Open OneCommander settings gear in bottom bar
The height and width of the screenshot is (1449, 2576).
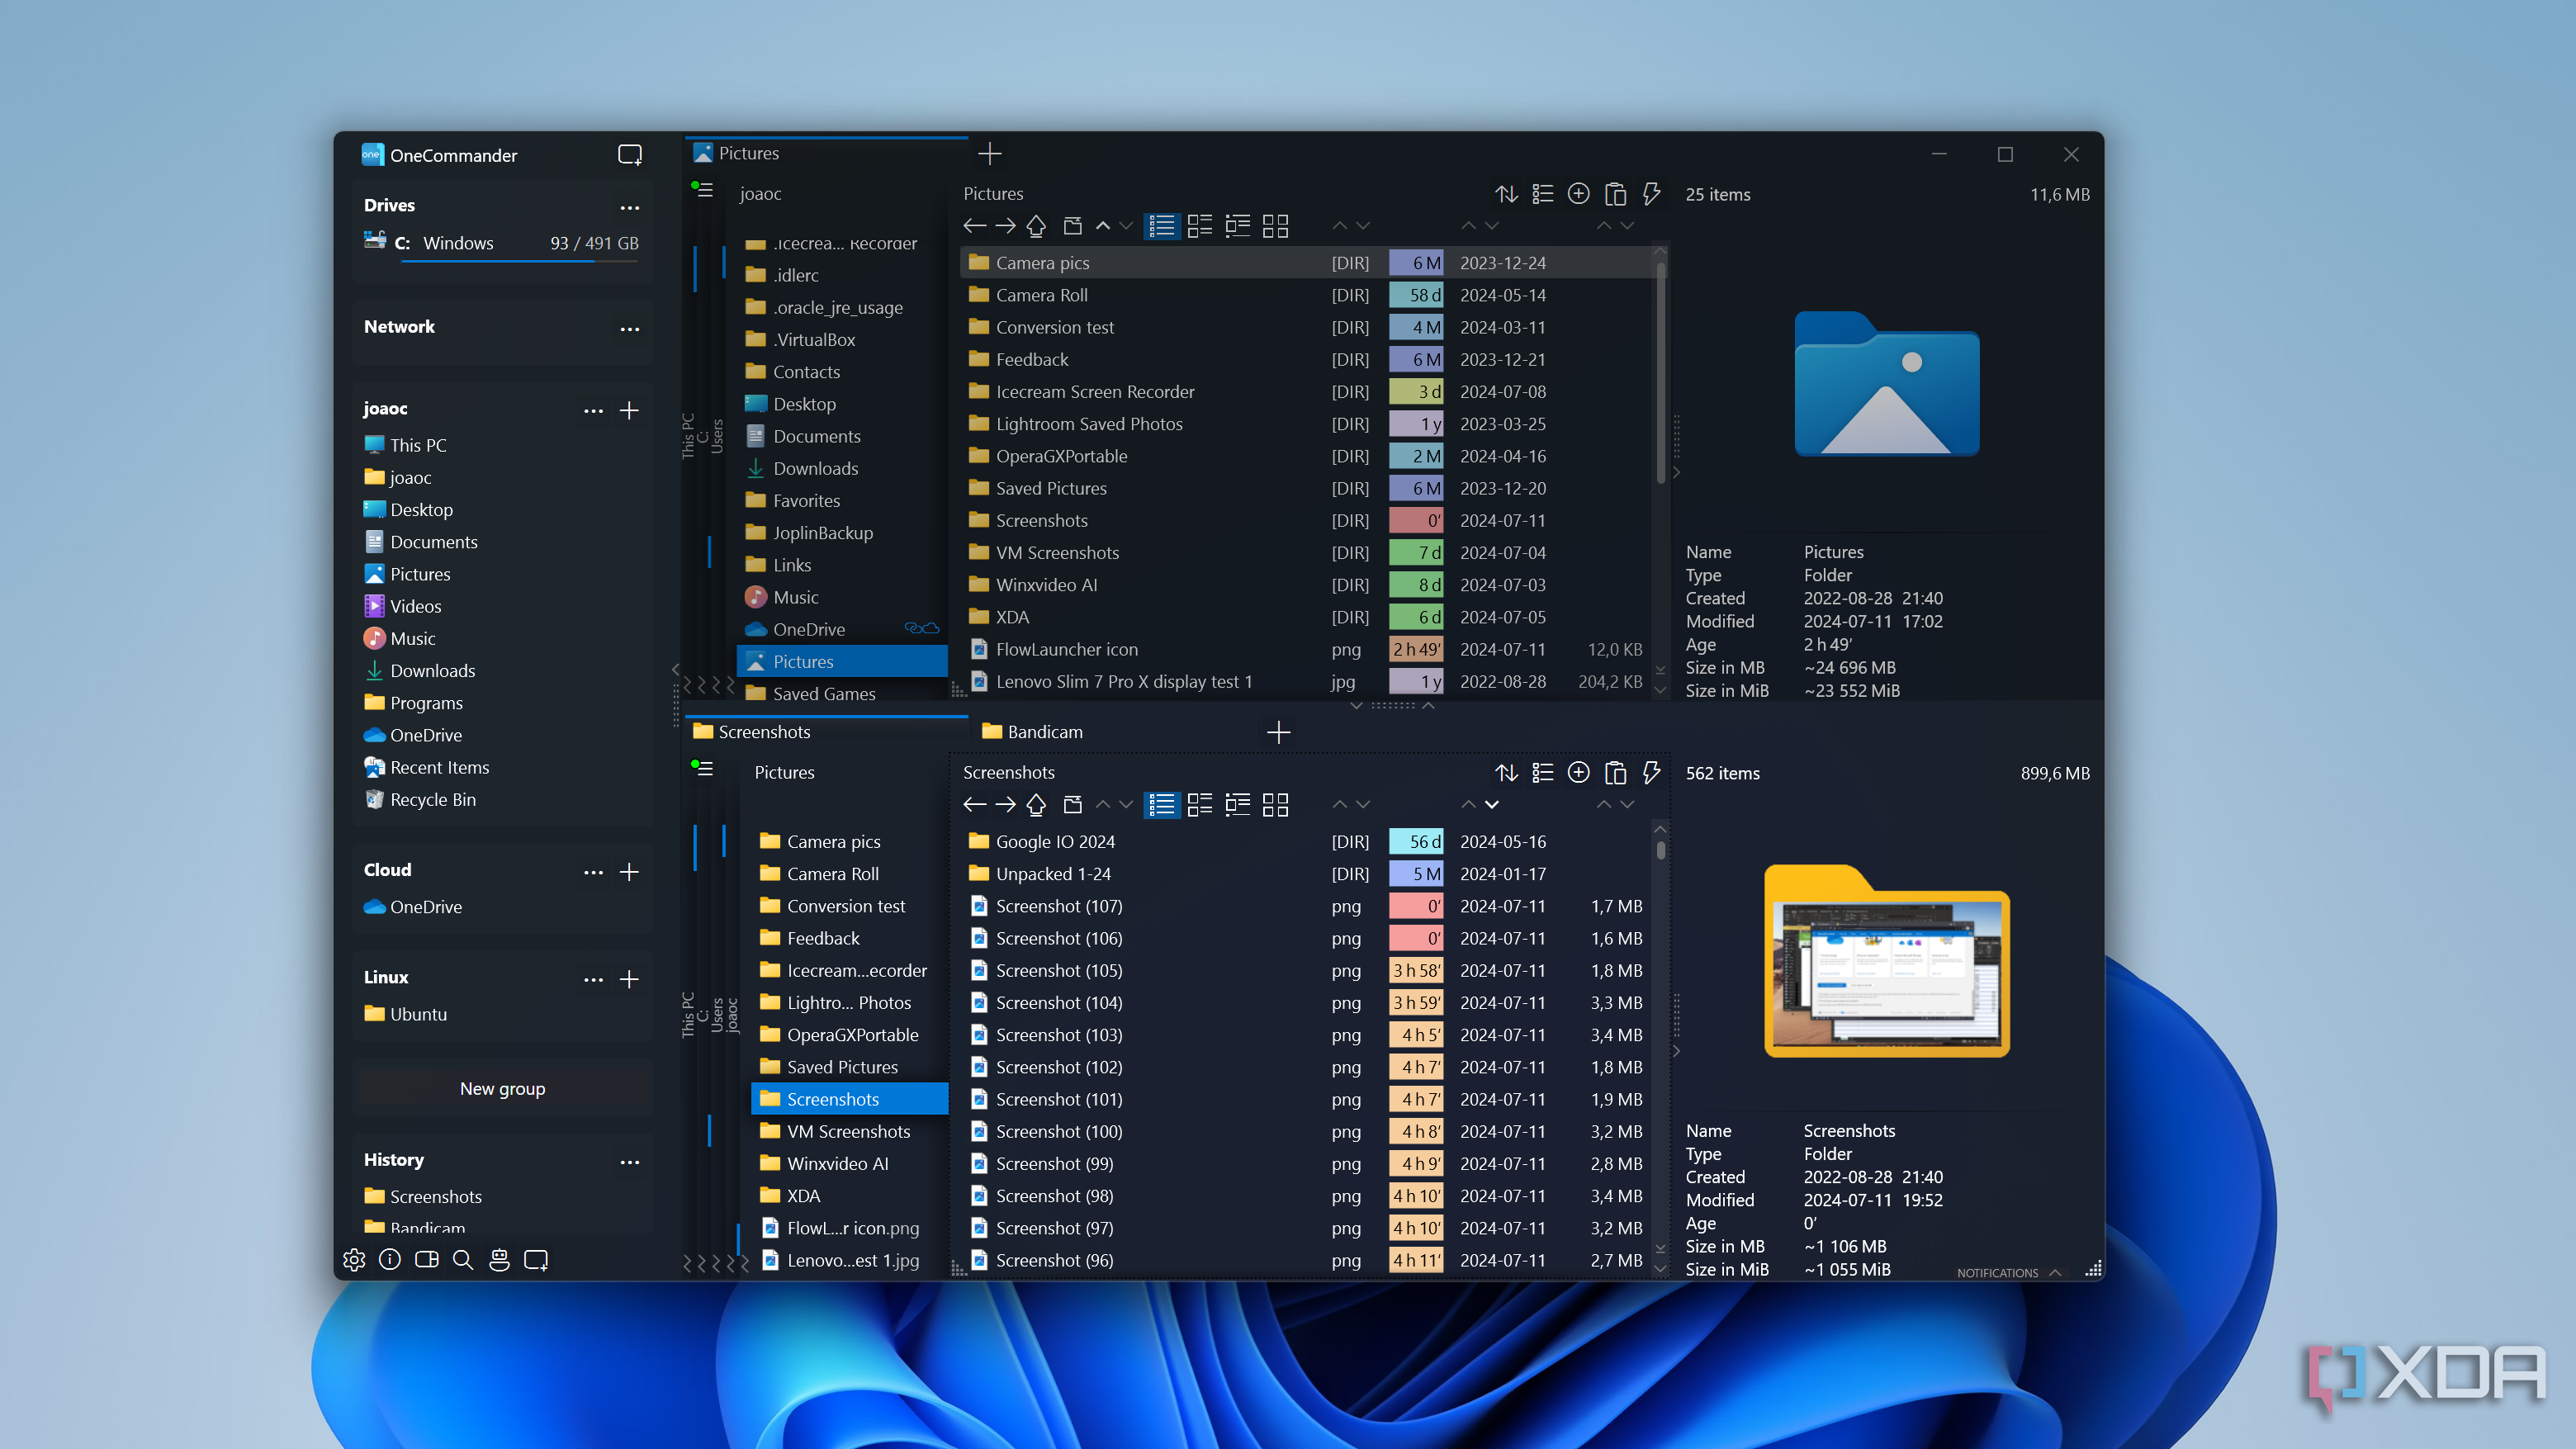[354, 1260]
